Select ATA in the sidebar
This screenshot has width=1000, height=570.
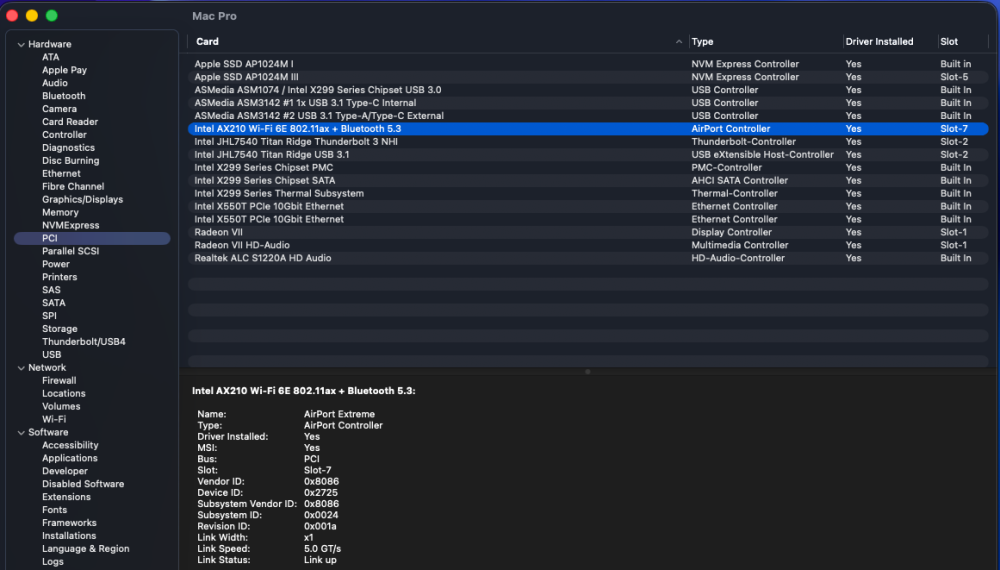[50, 57]
